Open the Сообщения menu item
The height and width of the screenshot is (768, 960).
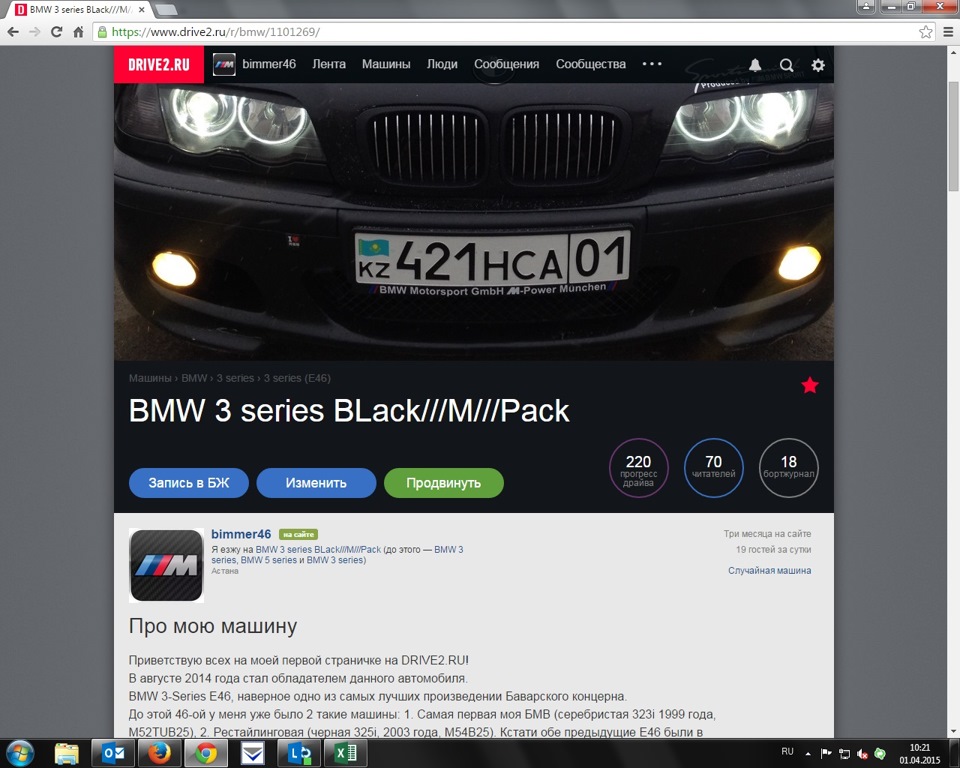click(x=506, y=64)
